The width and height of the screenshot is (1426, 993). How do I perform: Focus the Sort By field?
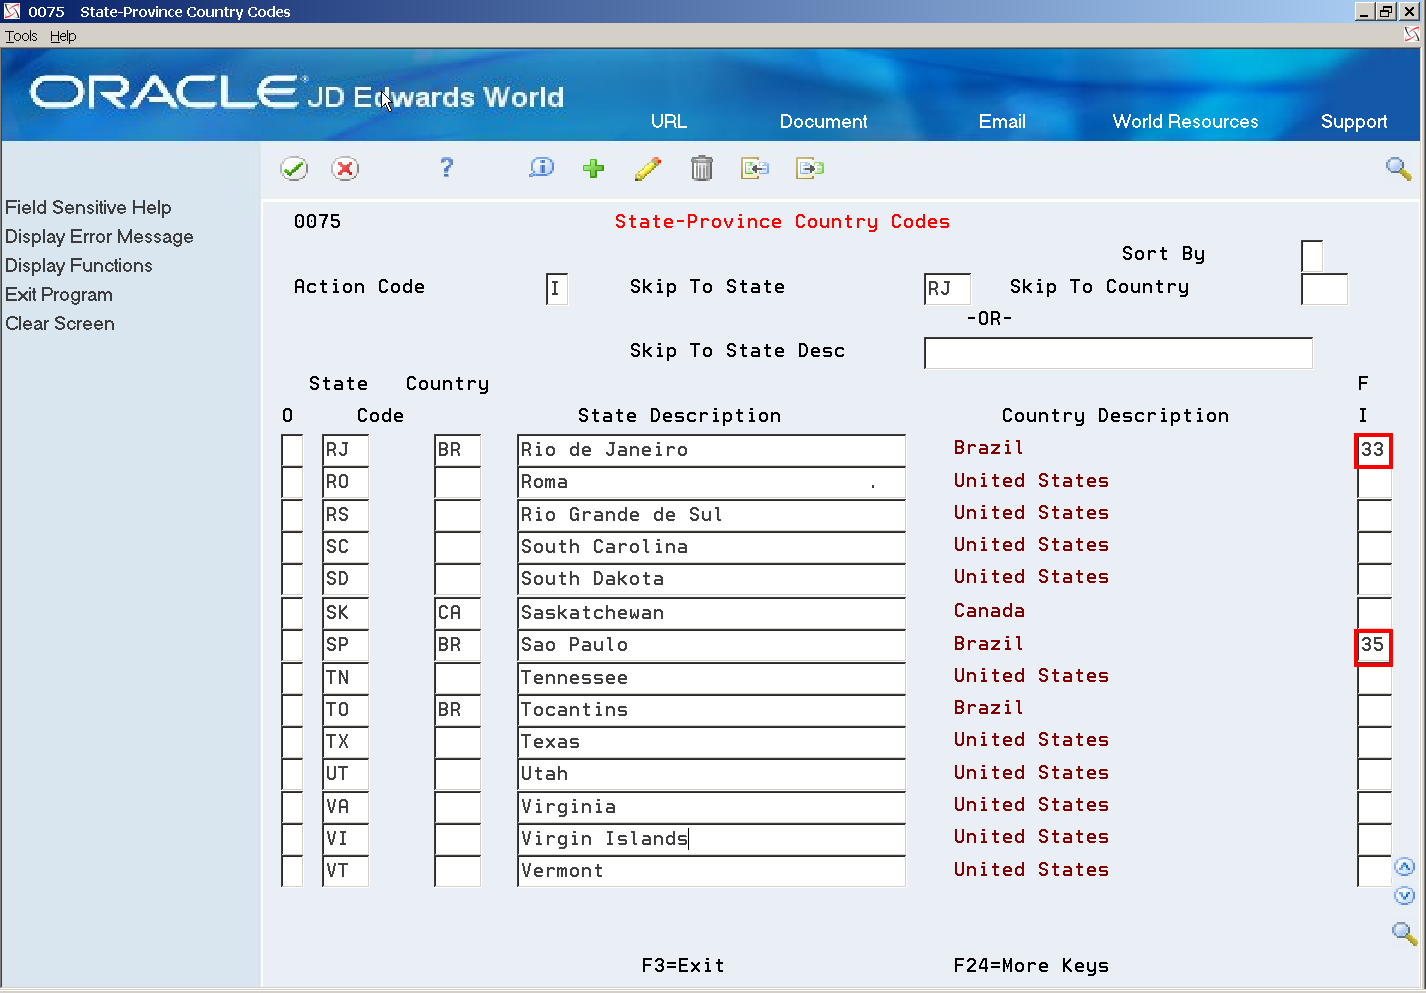(x=1312, y=256)
